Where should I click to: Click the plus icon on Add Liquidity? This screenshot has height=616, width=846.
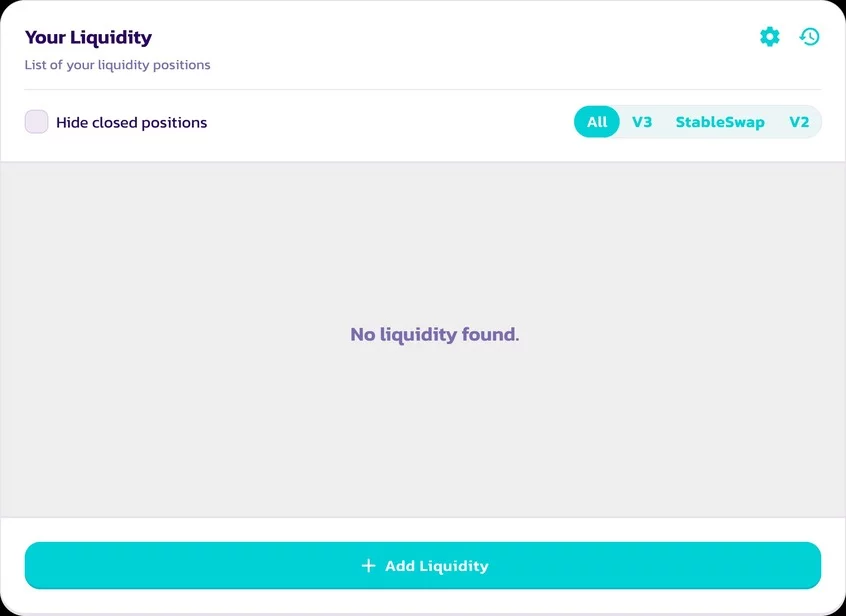click(368, 566)
